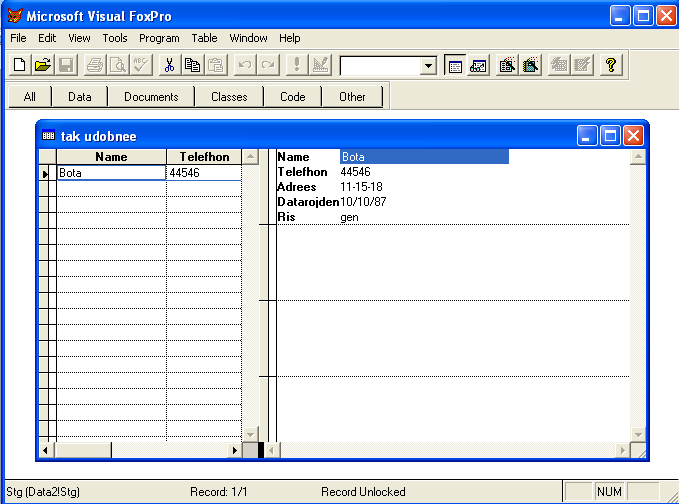679x504 pixels.
Task: Click the Help question mark icon
Action: 611,65
